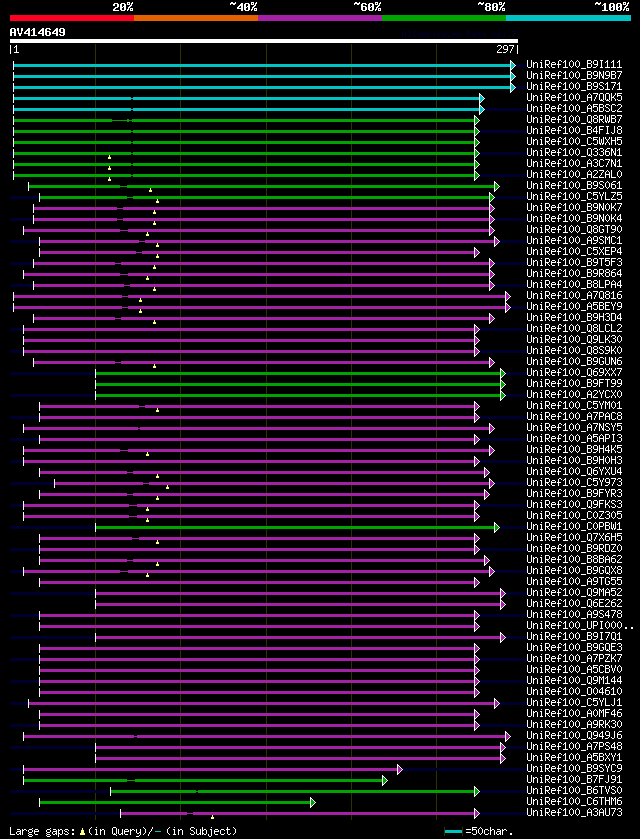
Task: Click the truncated UniRef100_UPI000.. label
Action: coord(580,626)
